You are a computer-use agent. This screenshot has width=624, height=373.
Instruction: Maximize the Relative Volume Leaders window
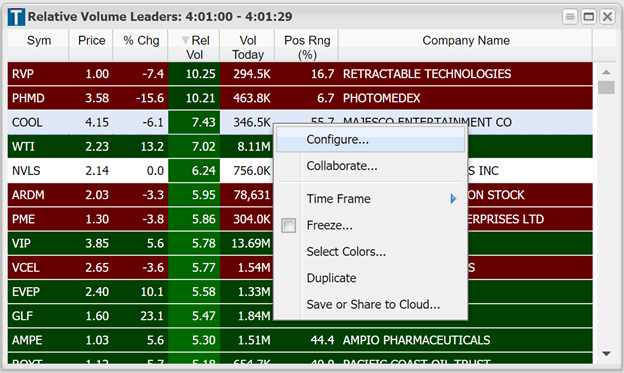pyautogui.click(x=589, y=17)
